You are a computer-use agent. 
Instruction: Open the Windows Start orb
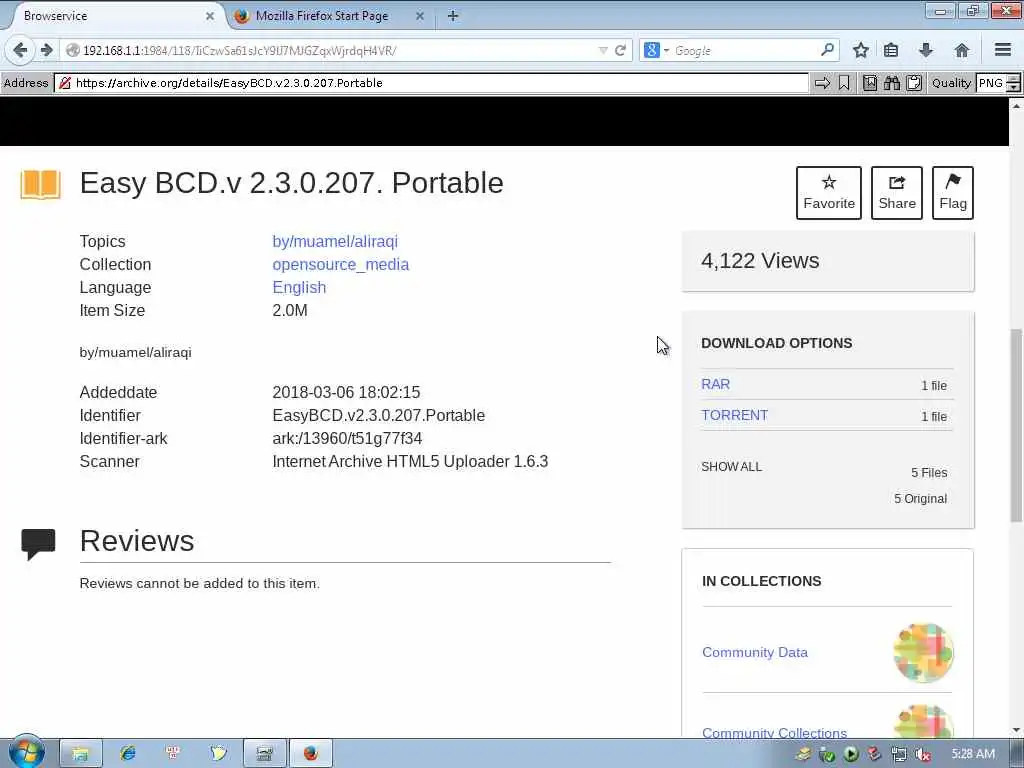[26, 752]
